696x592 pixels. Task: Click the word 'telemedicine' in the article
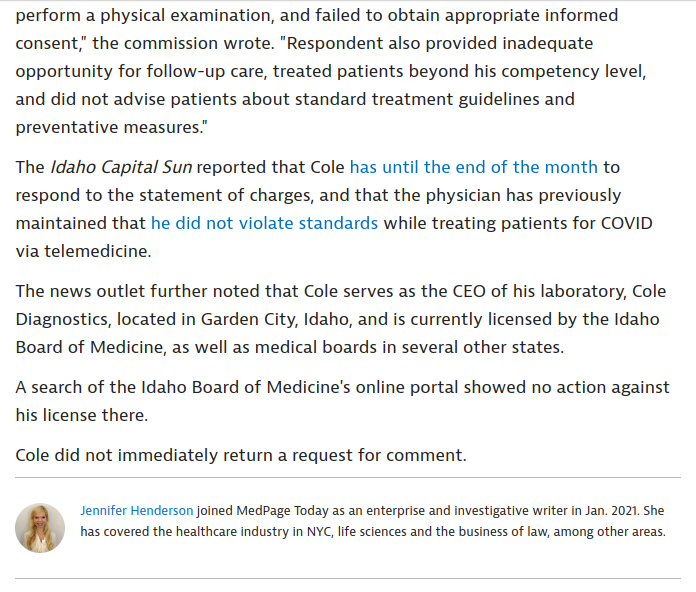(x=98, y=251)
